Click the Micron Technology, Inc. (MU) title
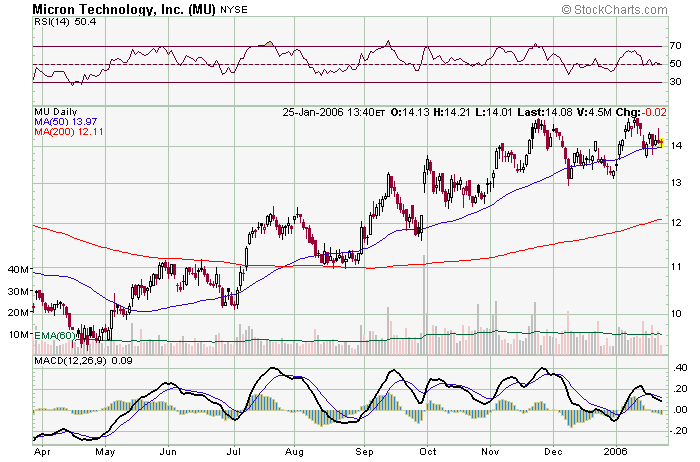Screen dimensions: 700x462 (x=124, y=9)
